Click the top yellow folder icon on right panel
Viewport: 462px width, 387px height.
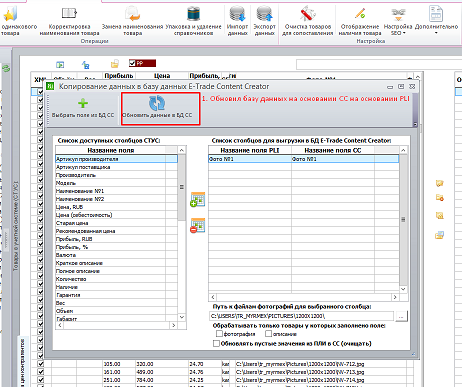(439, 183)
